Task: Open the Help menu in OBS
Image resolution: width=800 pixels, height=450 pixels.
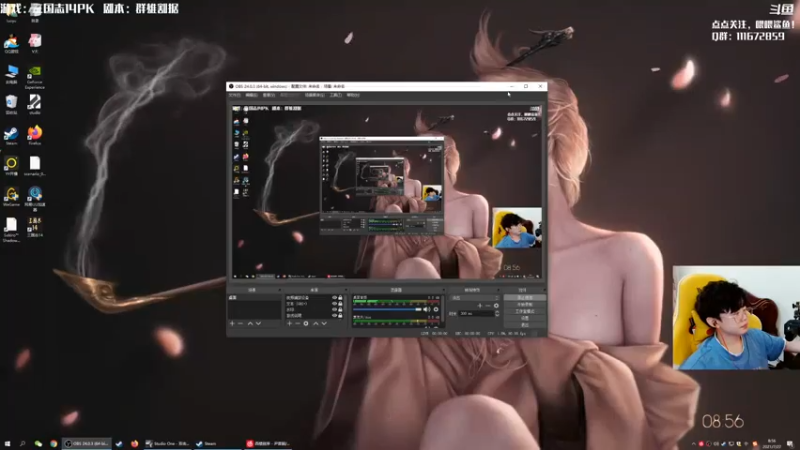Action: 353,95
